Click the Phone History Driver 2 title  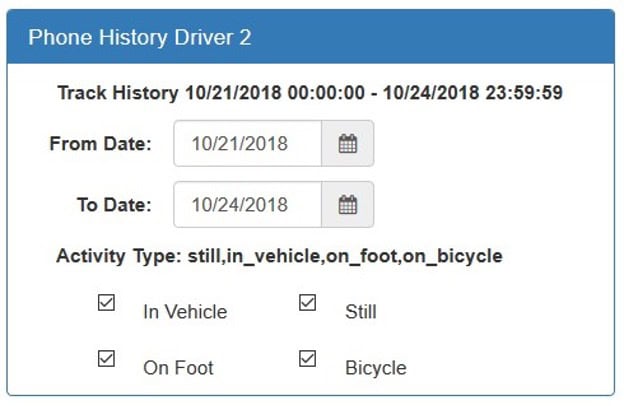(x=140, y=37)
